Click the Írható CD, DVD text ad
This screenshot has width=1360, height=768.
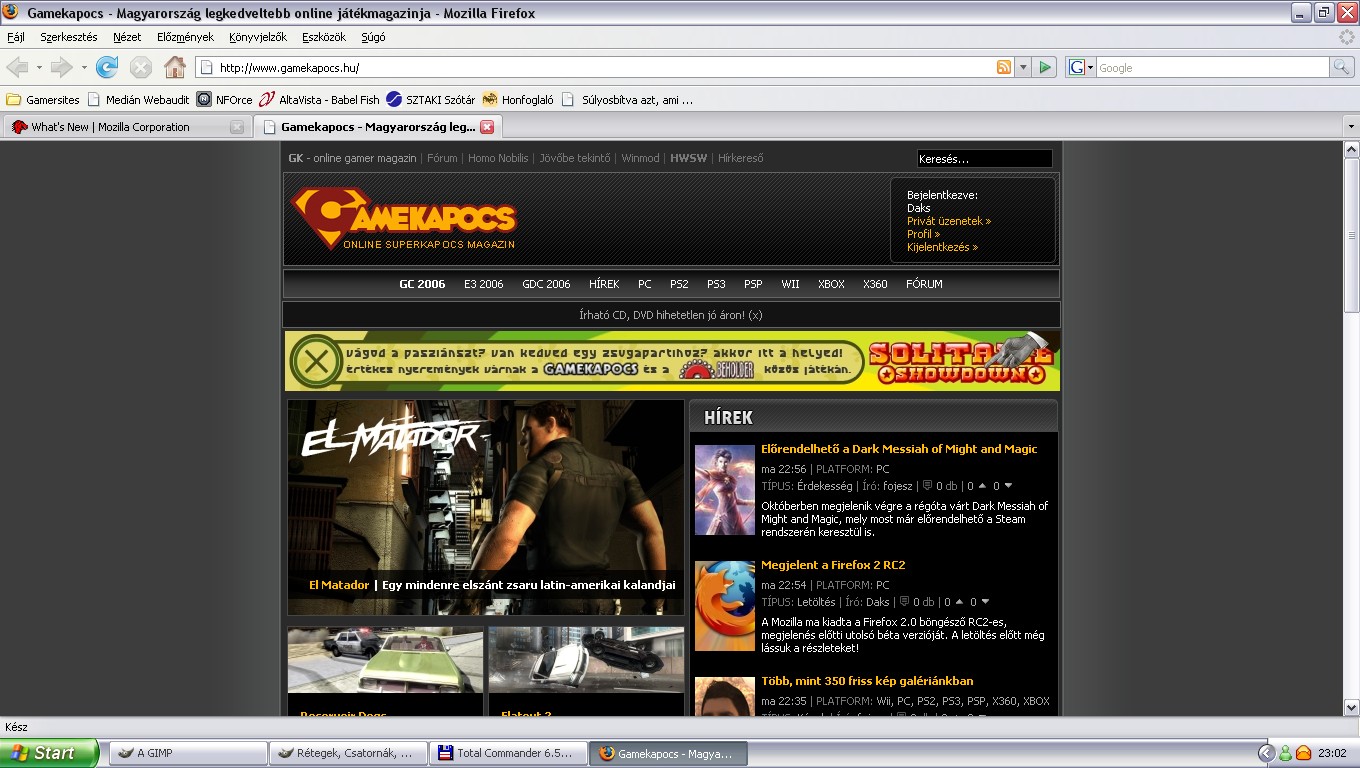click(x=671, y=315)
